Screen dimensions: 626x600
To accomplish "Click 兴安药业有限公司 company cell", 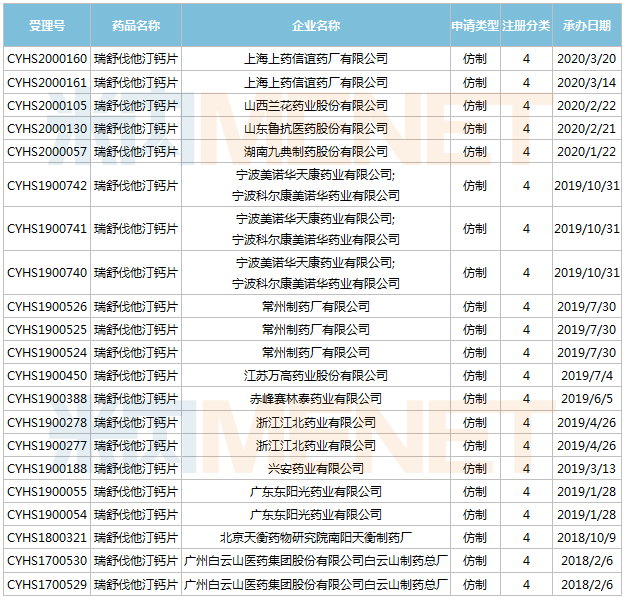I will click(x=316, y=468).
